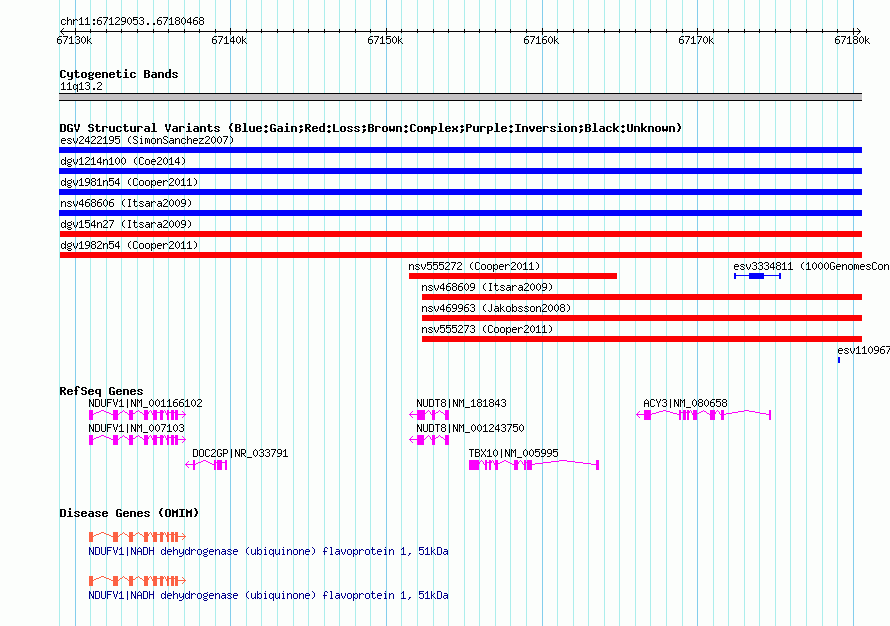Select the small blue esv3334811 variant glyph
890x626 pixels.
(757, 276)
